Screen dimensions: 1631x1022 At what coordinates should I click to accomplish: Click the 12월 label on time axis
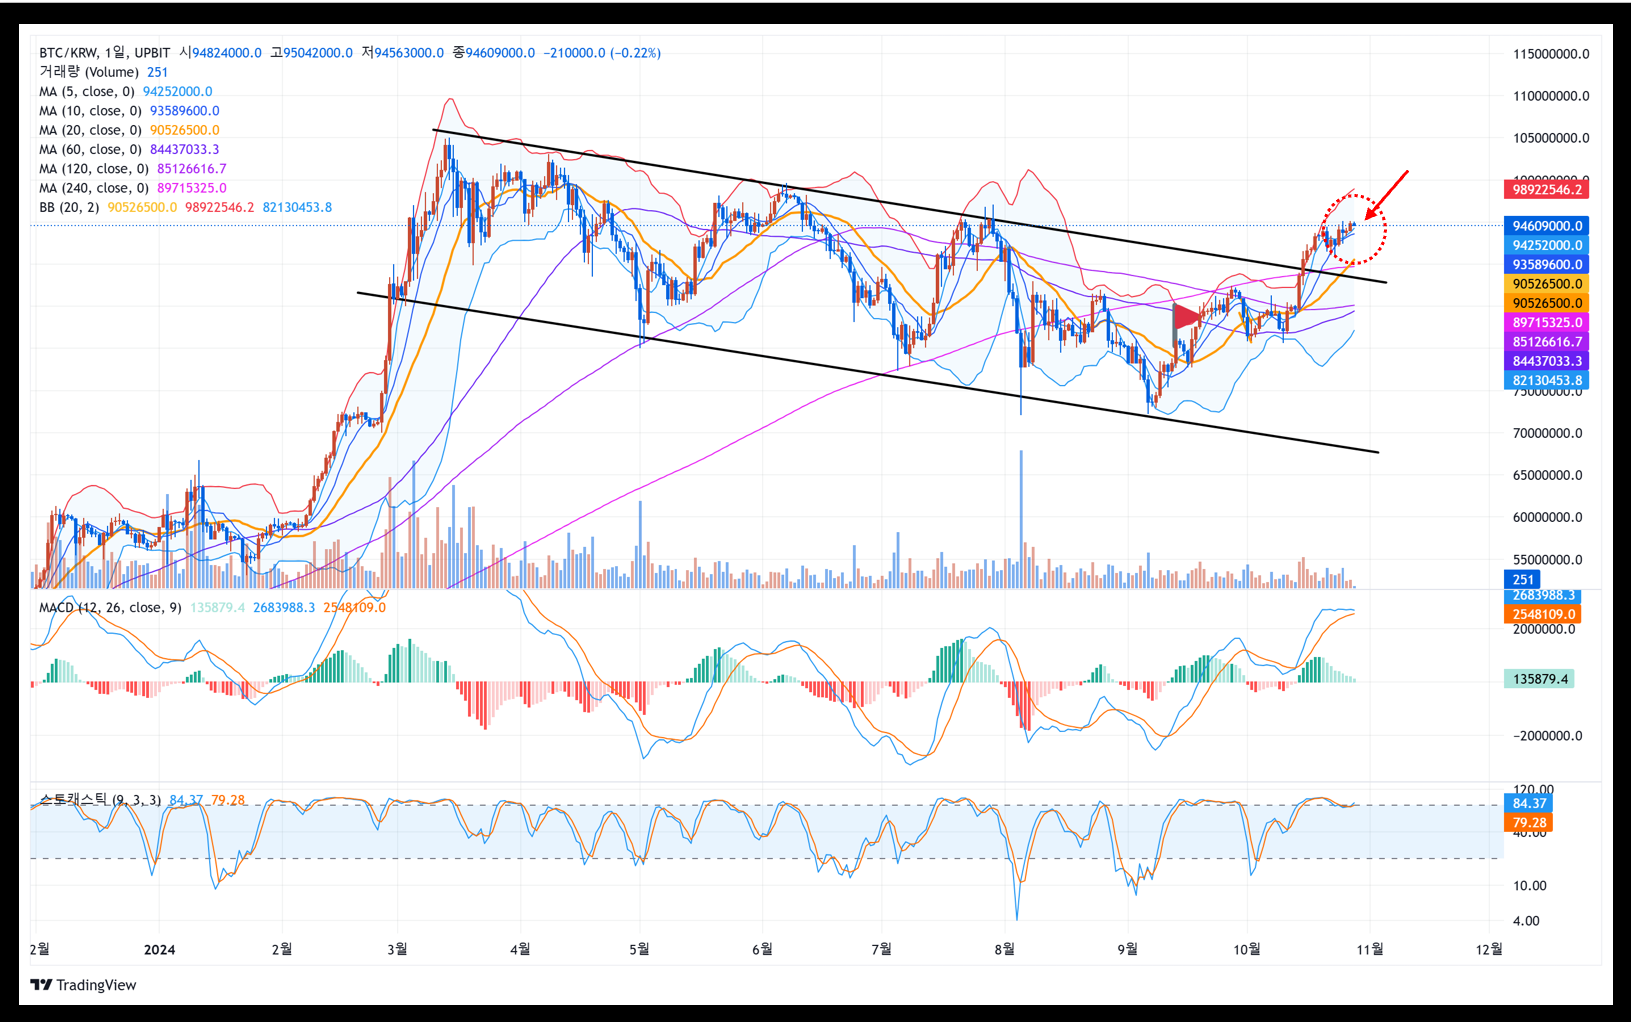click(x=1489, y=949)
